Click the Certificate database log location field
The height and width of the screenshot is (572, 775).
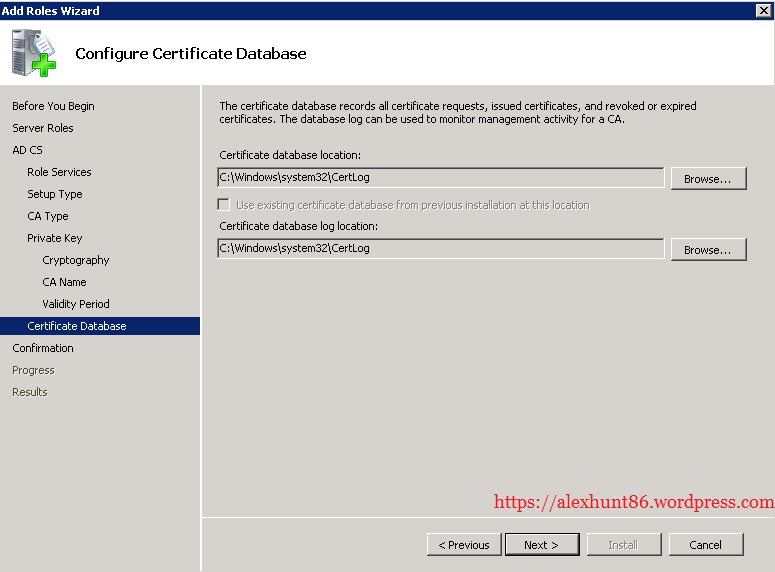point(440,248)
